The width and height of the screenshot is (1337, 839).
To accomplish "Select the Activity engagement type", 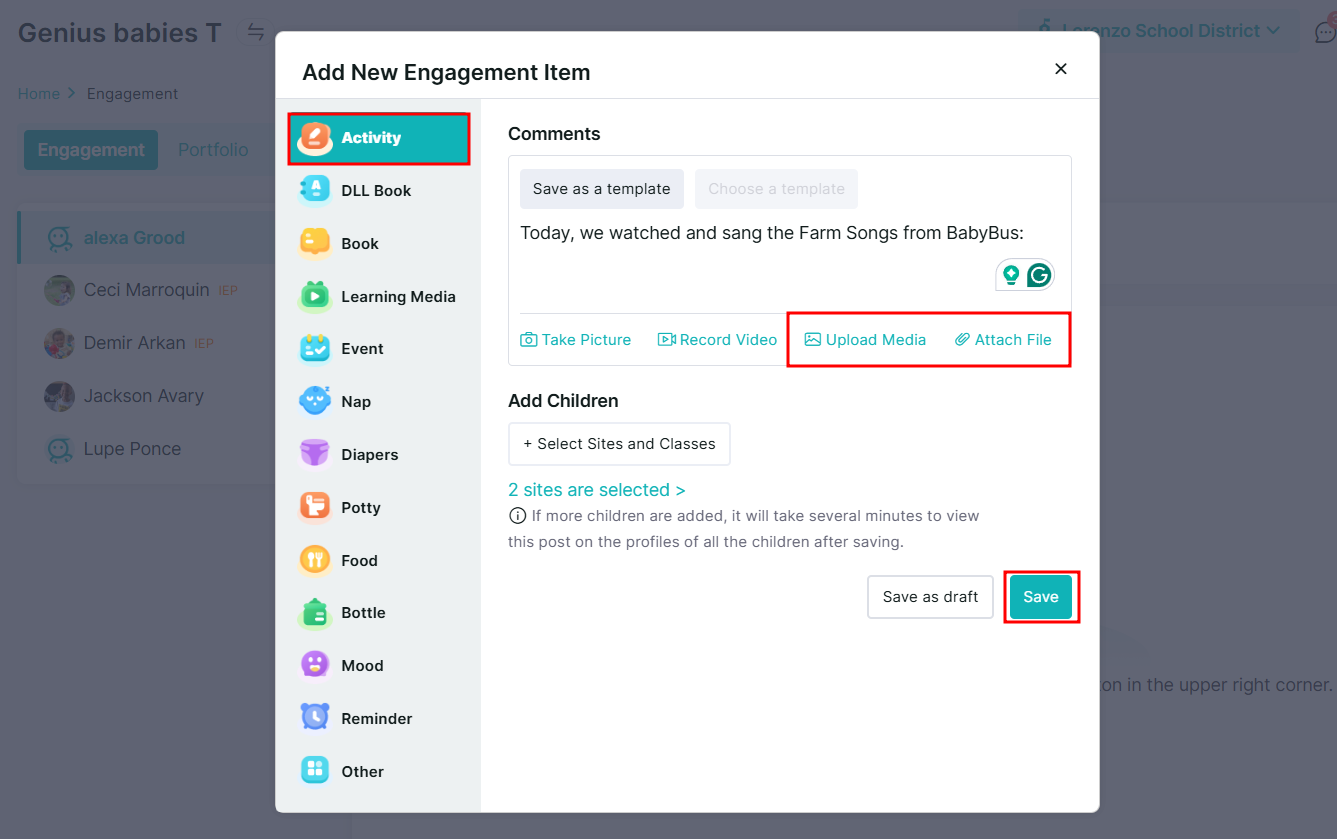I will coord(379,138).
